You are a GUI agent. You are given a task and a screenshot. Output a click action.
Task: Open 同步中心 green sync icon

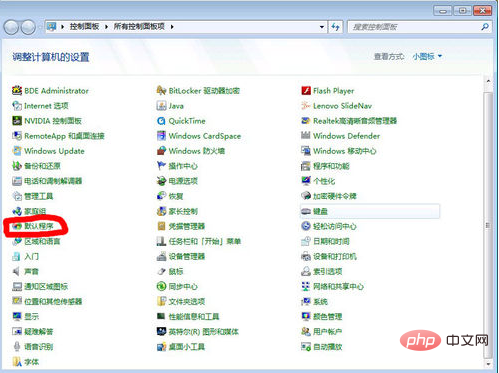[x=161, y=286]
